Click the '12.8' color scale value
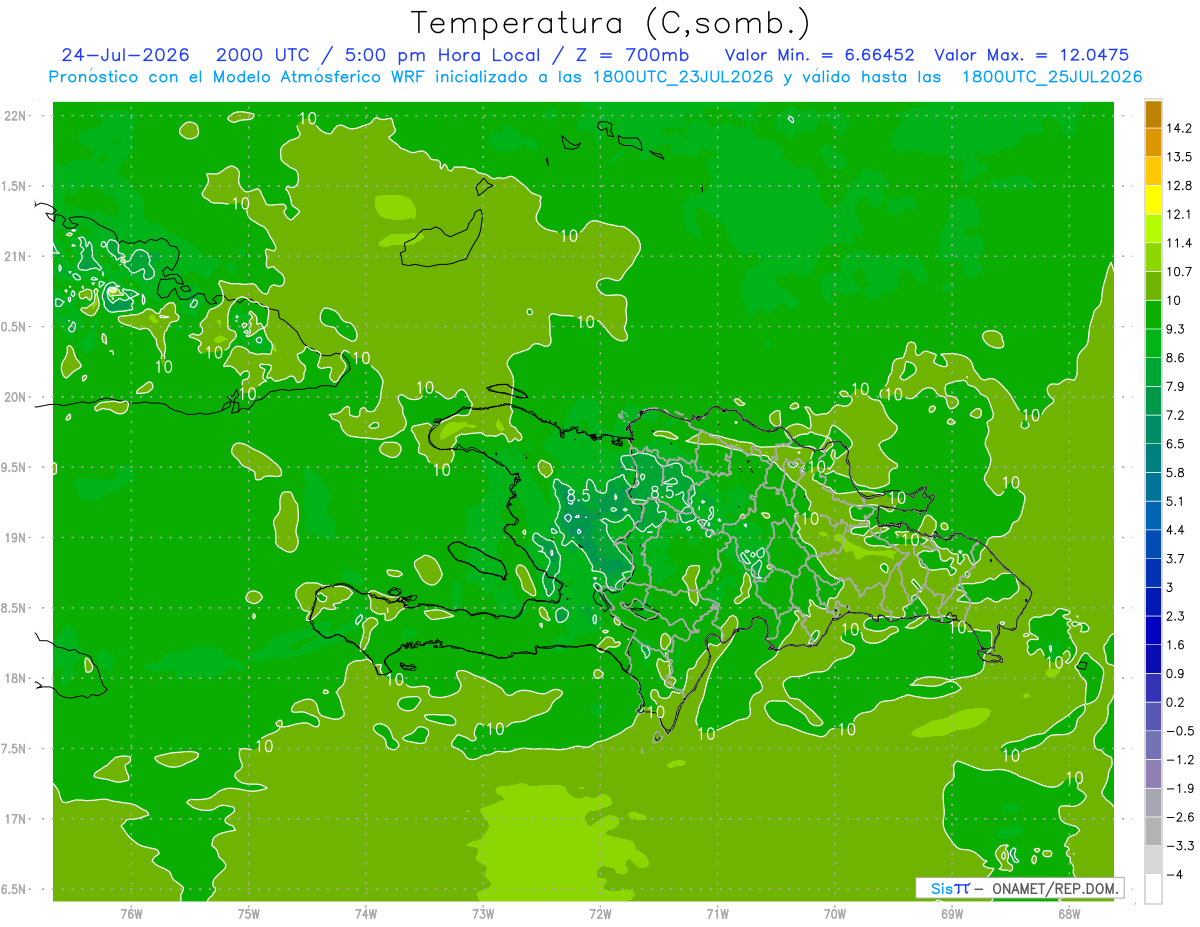This screenshot has width=1200, height=927. pos(1179,186)
